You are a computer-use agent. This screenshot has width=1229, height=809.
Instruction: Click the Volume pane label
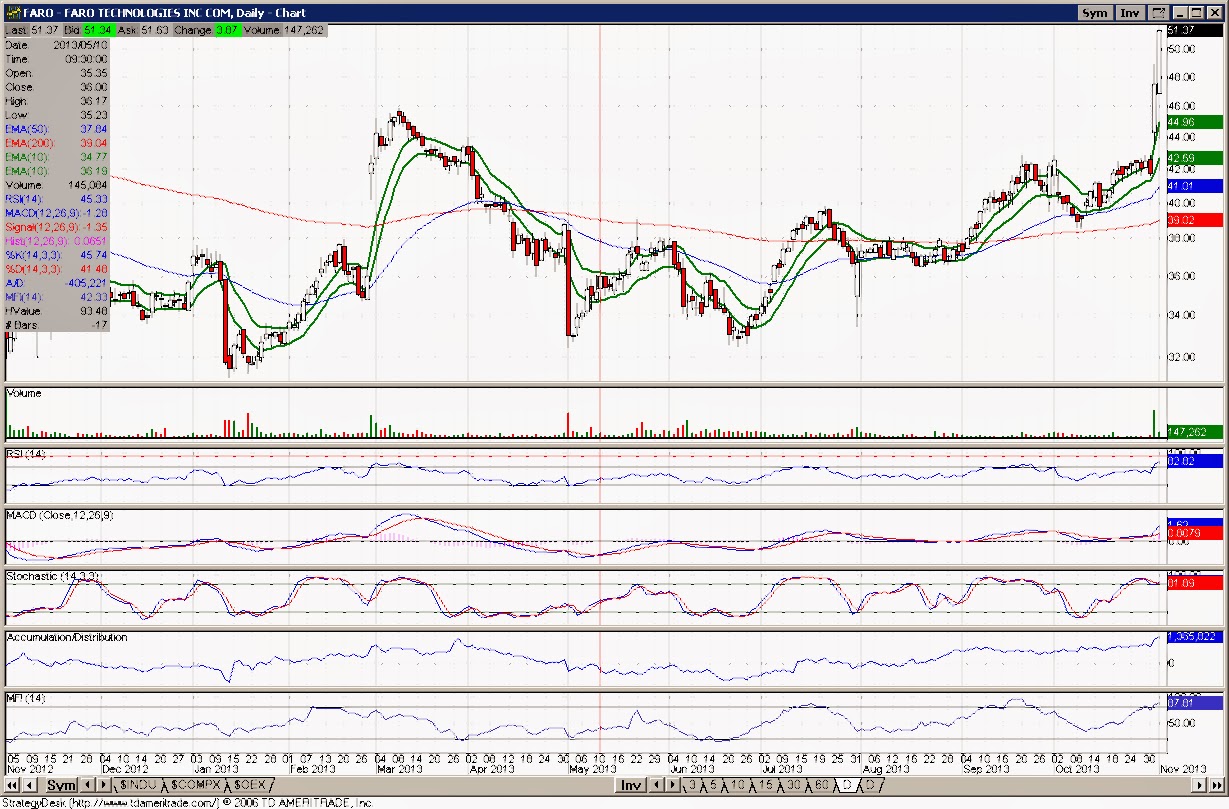25,393
